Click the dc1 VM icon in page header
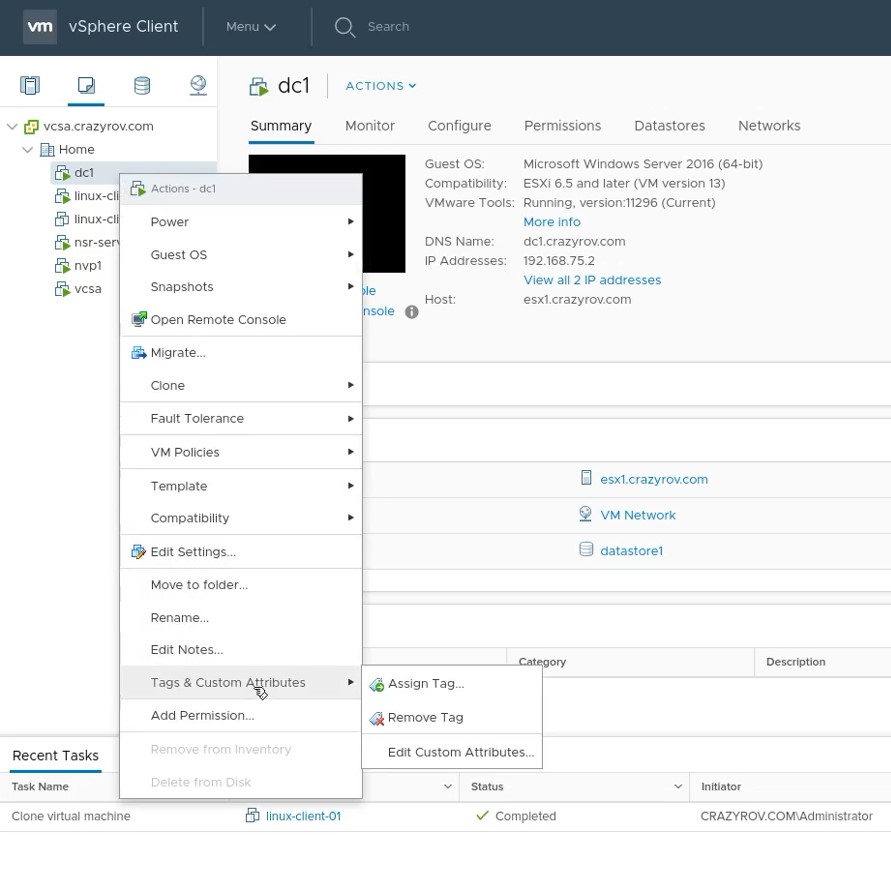 pyautogui.click(x=259, y=86)
